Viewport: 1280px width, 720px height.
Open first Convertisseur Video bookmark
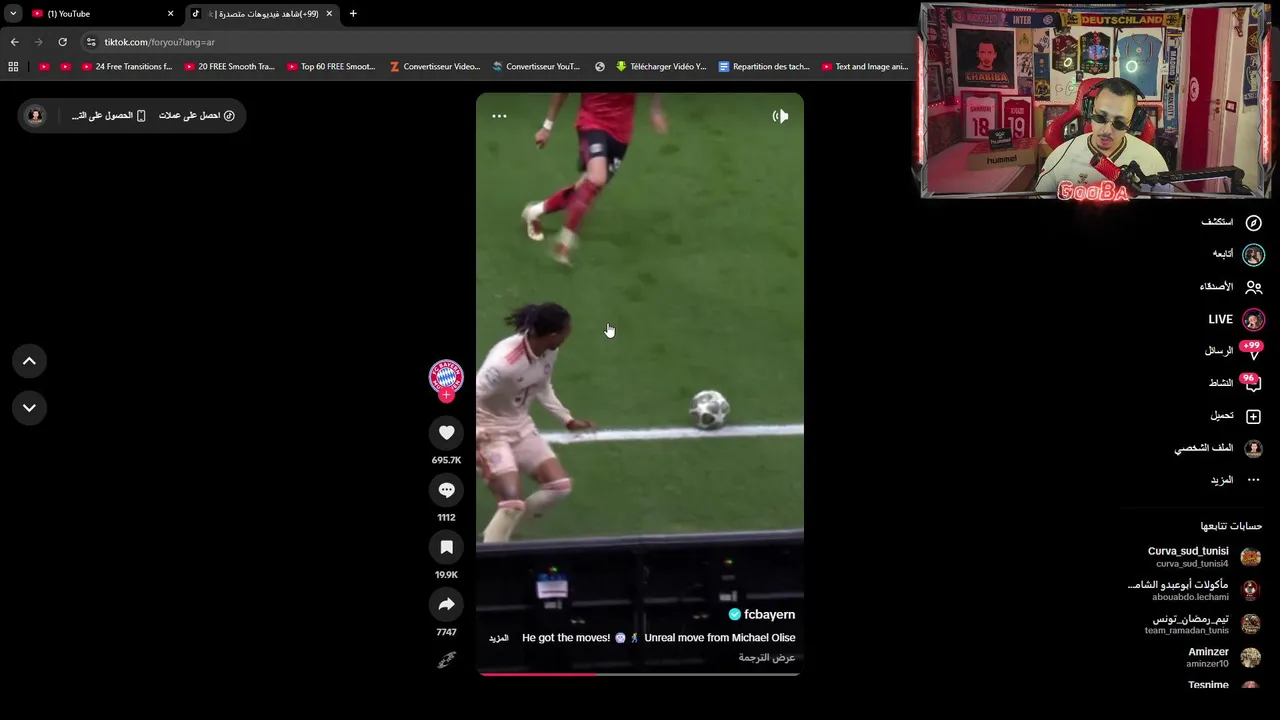435,67
